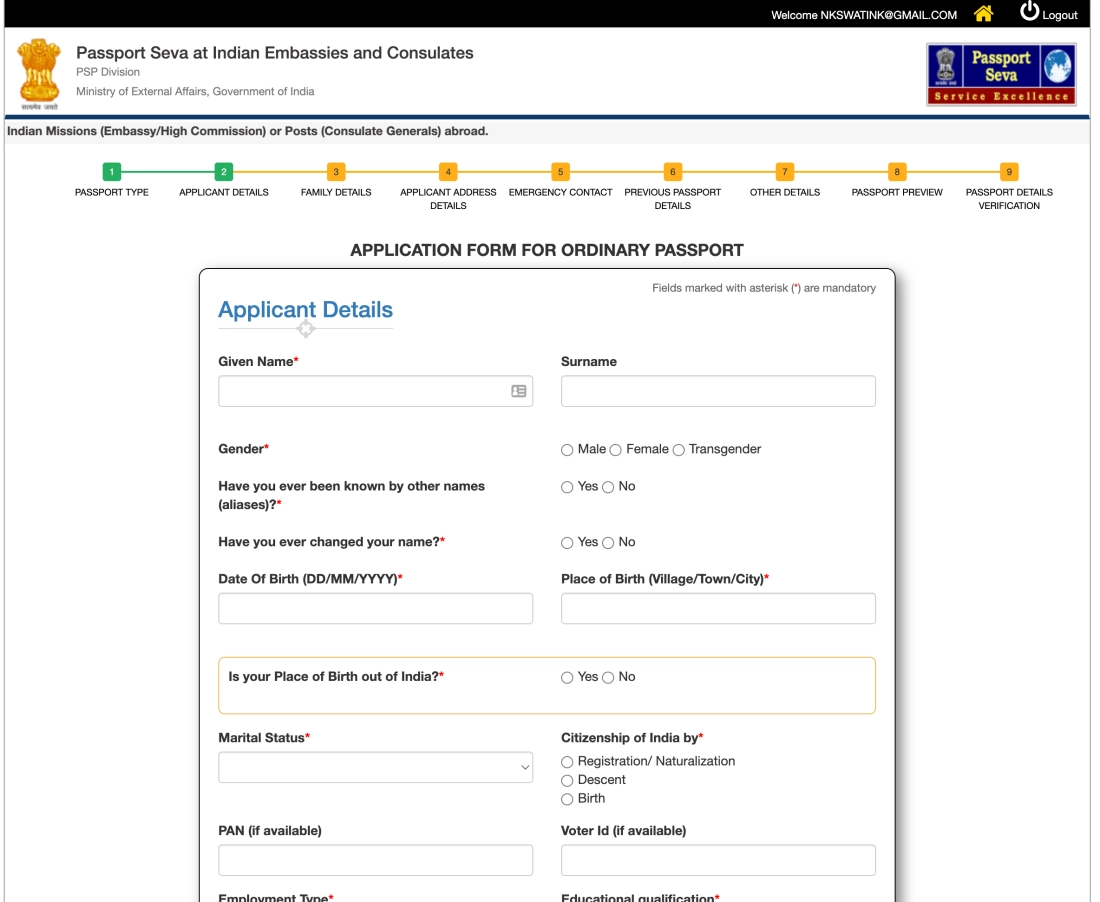The image size is (1100, 902).
Task: Click the PSP Division text
Action: (108, 72)
